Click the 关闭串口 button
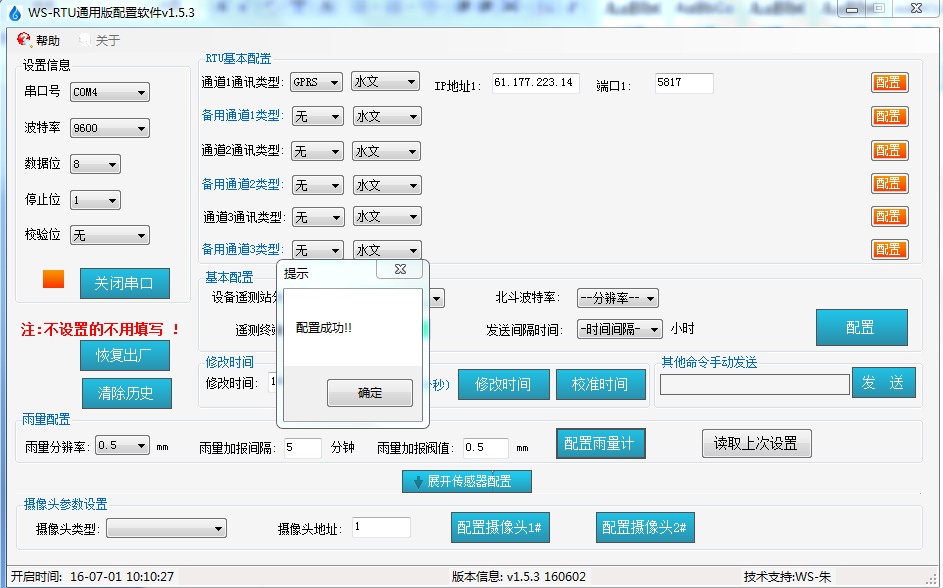The height and width of the screenshot is (588, 943). tap(124, 283)
